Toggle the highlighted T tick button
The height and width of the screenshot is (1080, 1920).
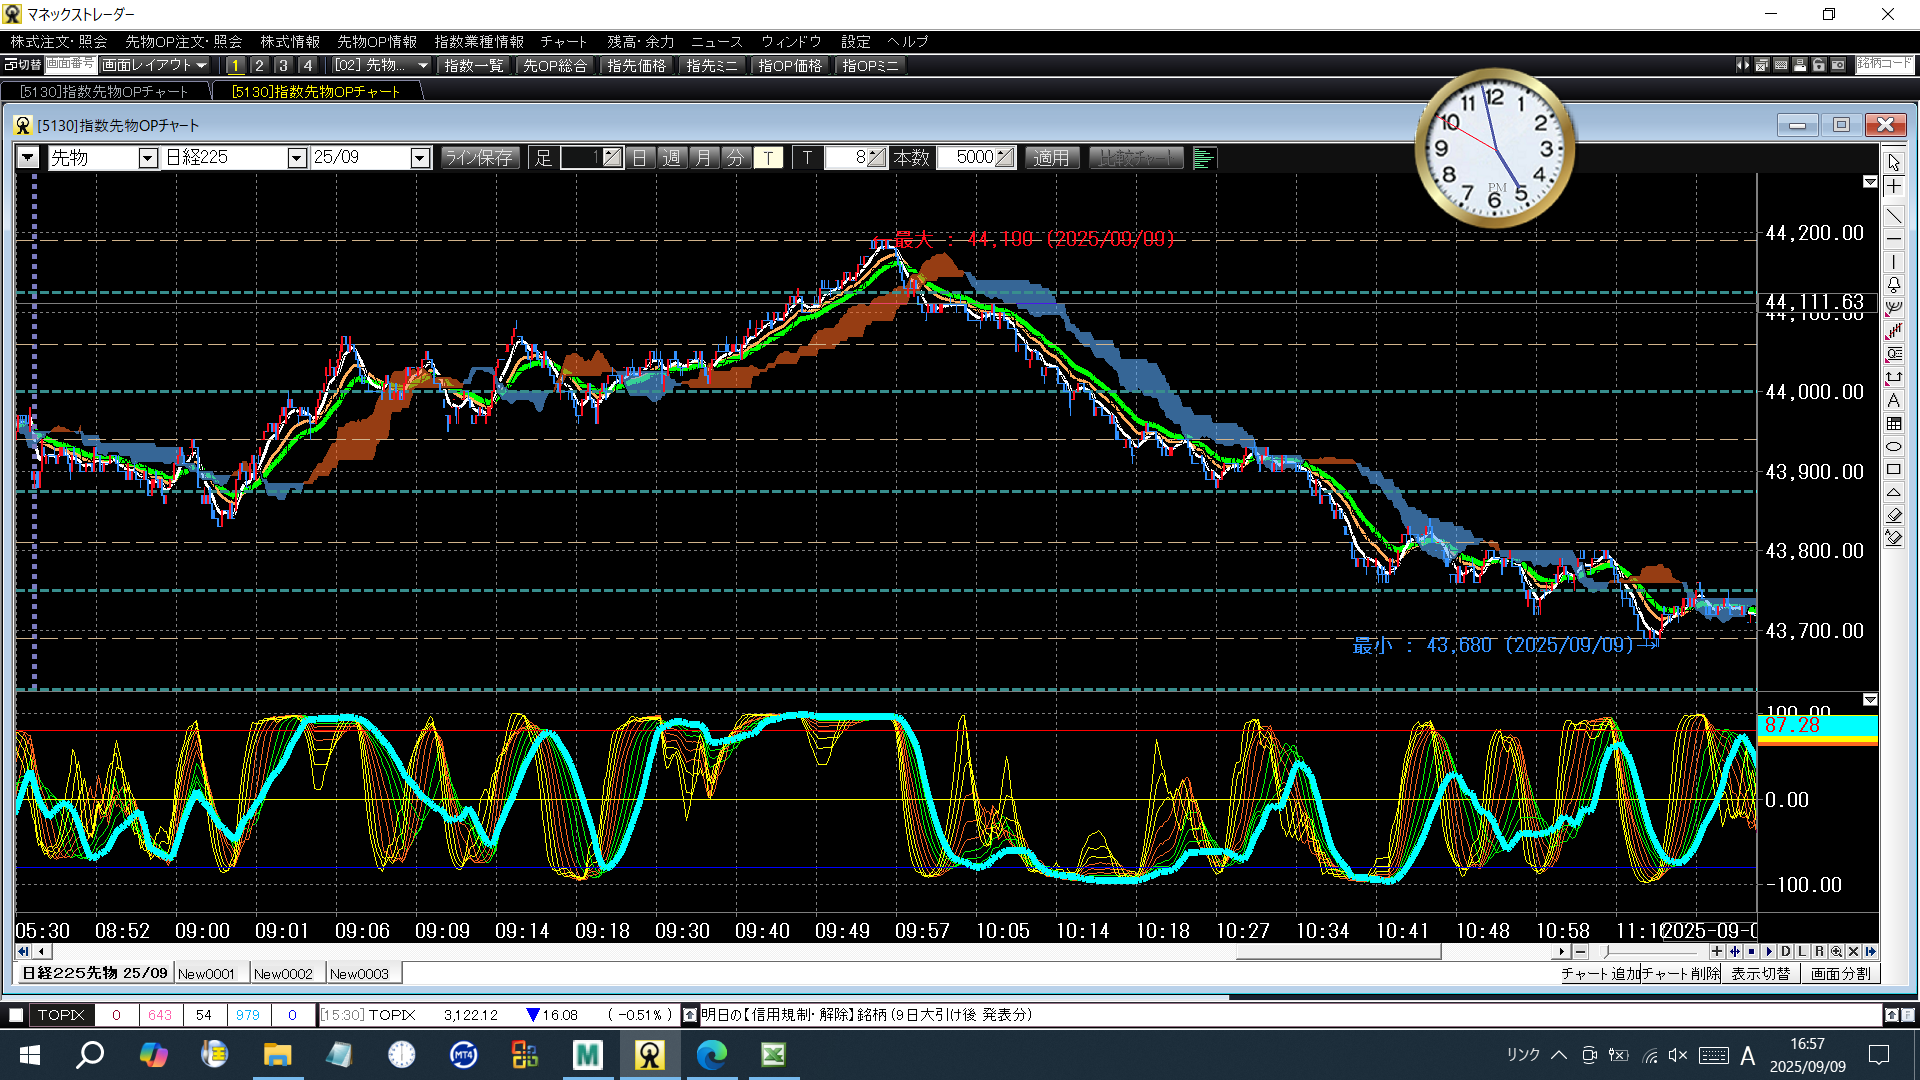pos(768,158)
